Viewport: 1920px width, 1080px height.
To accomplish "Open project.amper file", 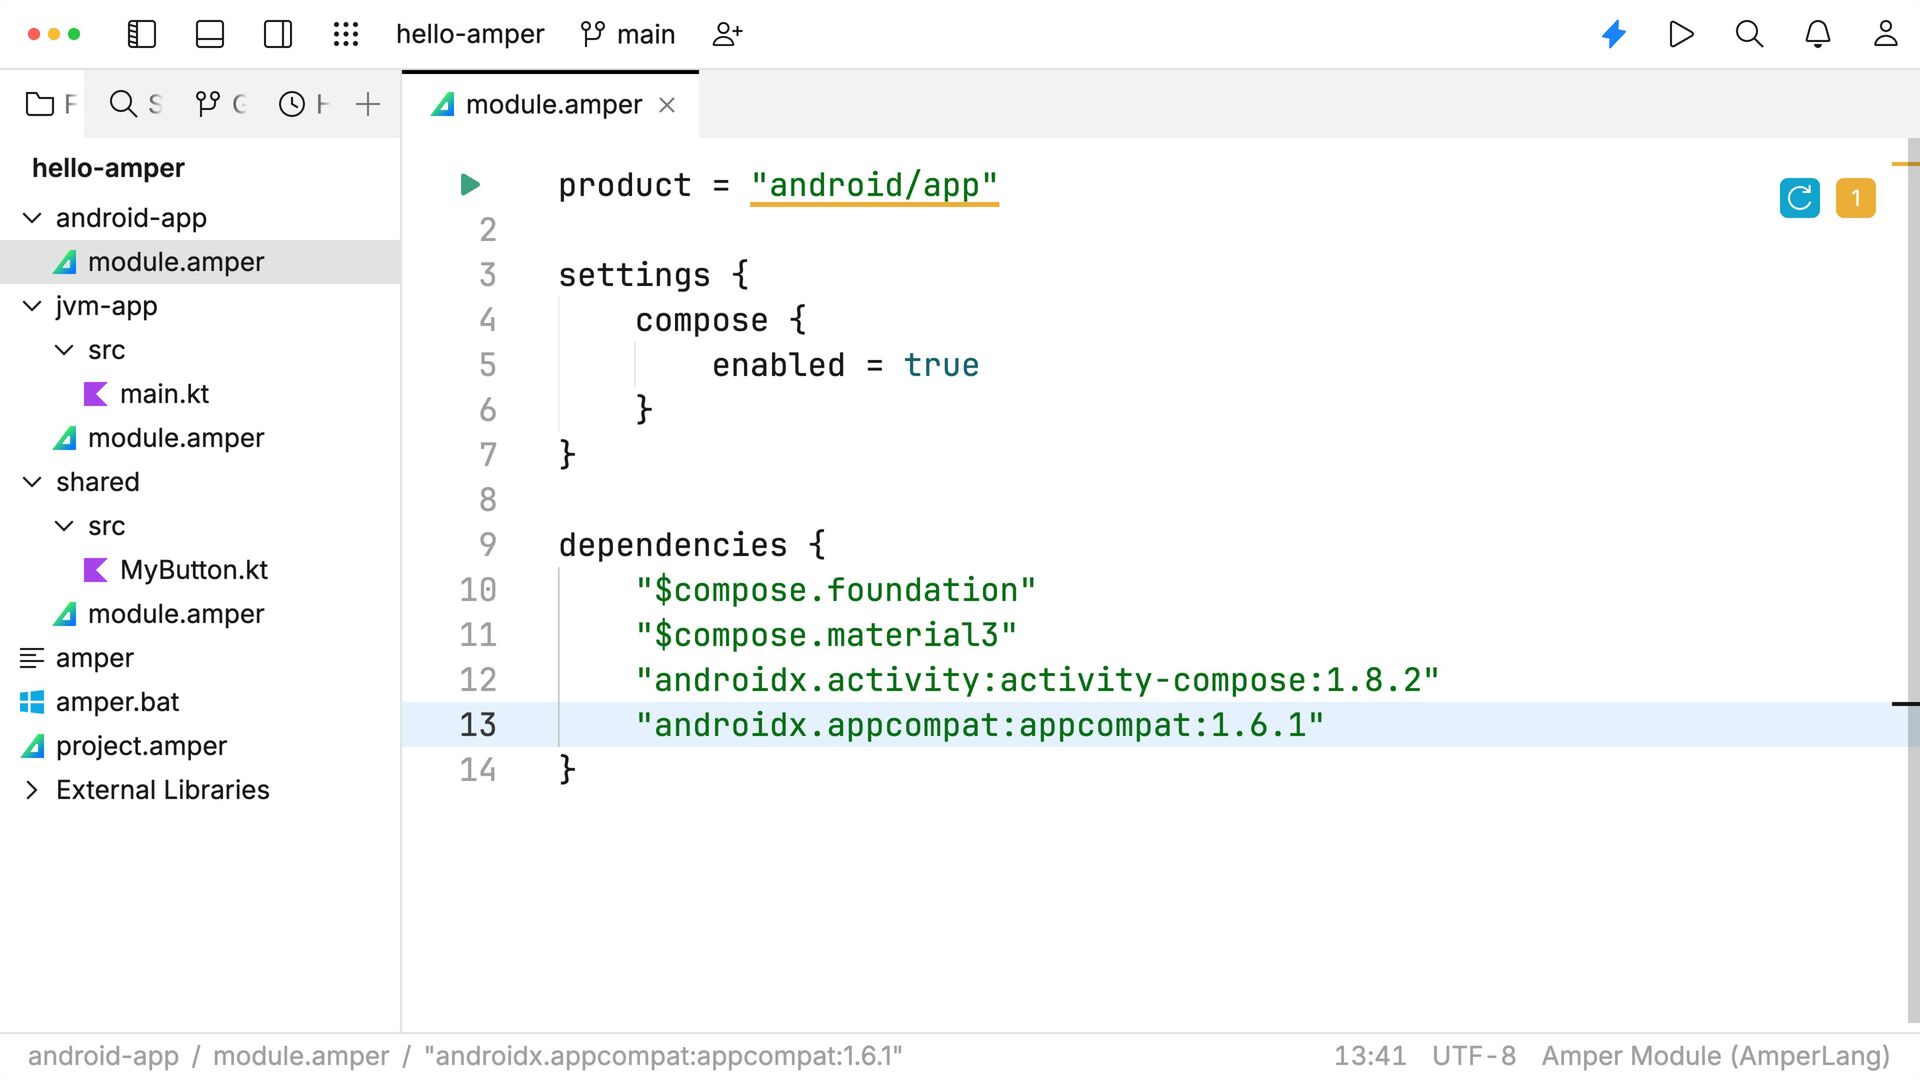I will pos(141,746).
